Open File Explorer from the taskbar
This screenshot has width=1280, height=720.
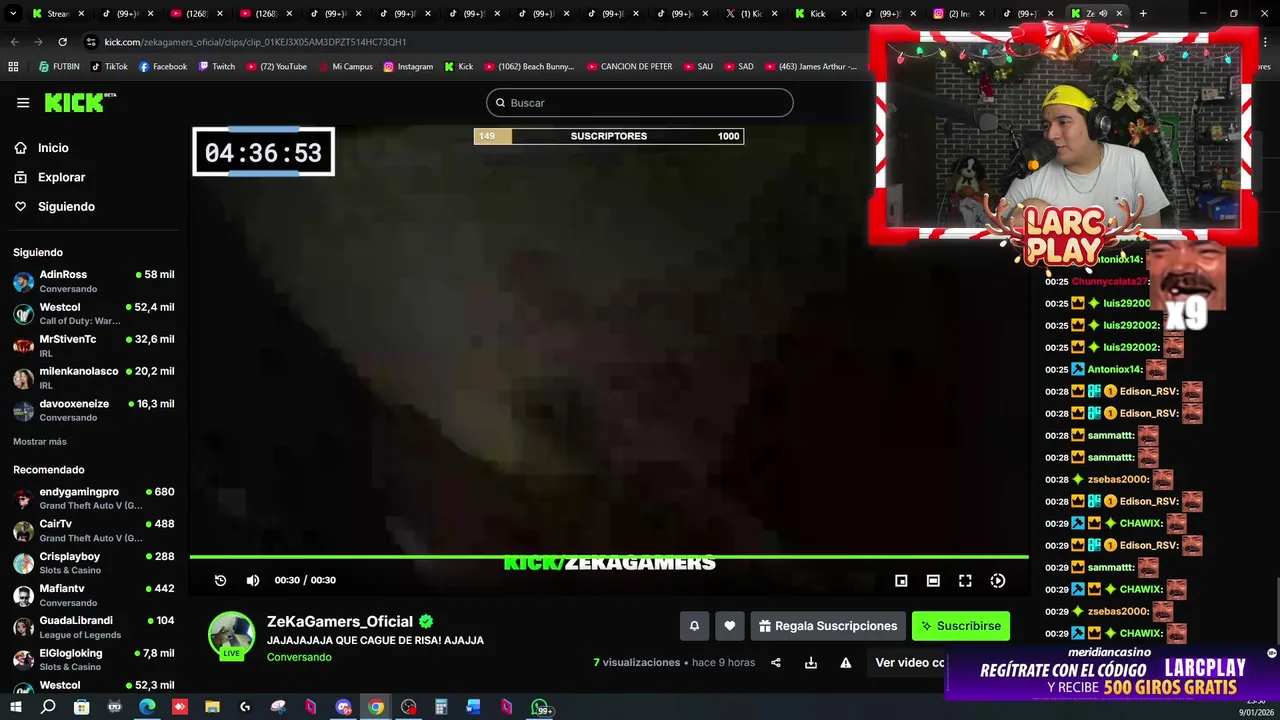[212, 707]
